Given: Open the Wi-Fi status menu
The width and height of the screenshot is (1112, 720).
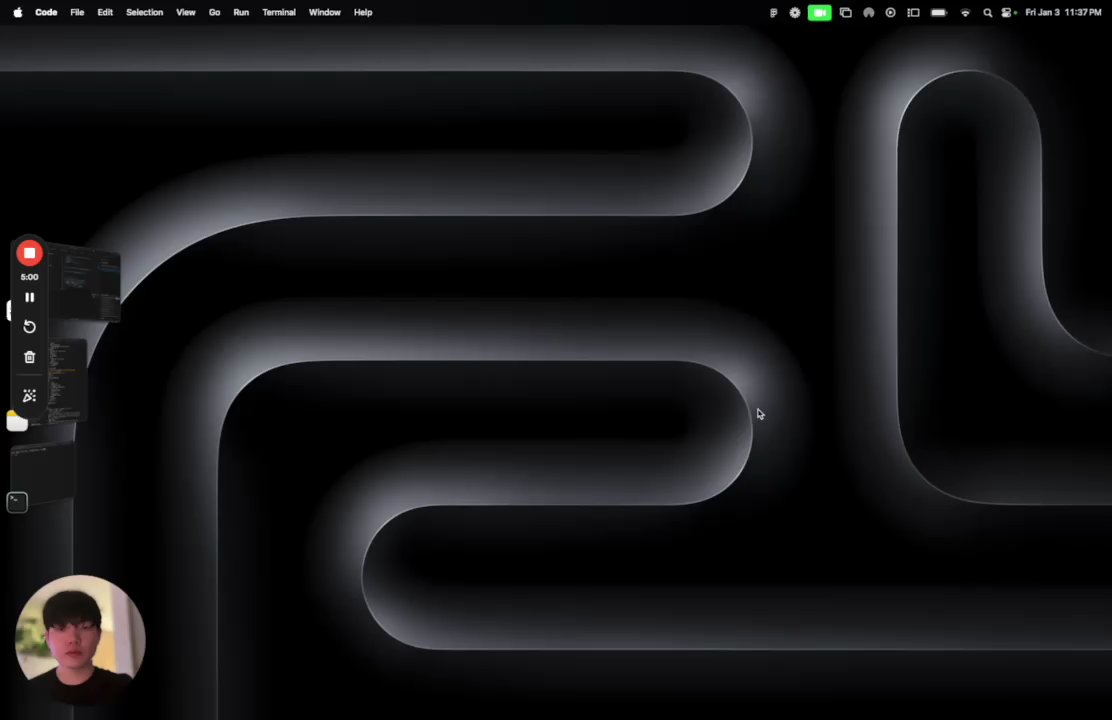Looking at the screenshot, I should [x=965, y=13].
